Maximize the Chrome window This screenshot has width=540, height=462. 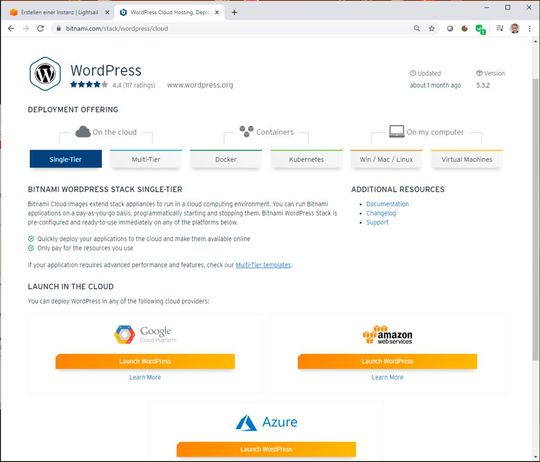pos(508,7)
